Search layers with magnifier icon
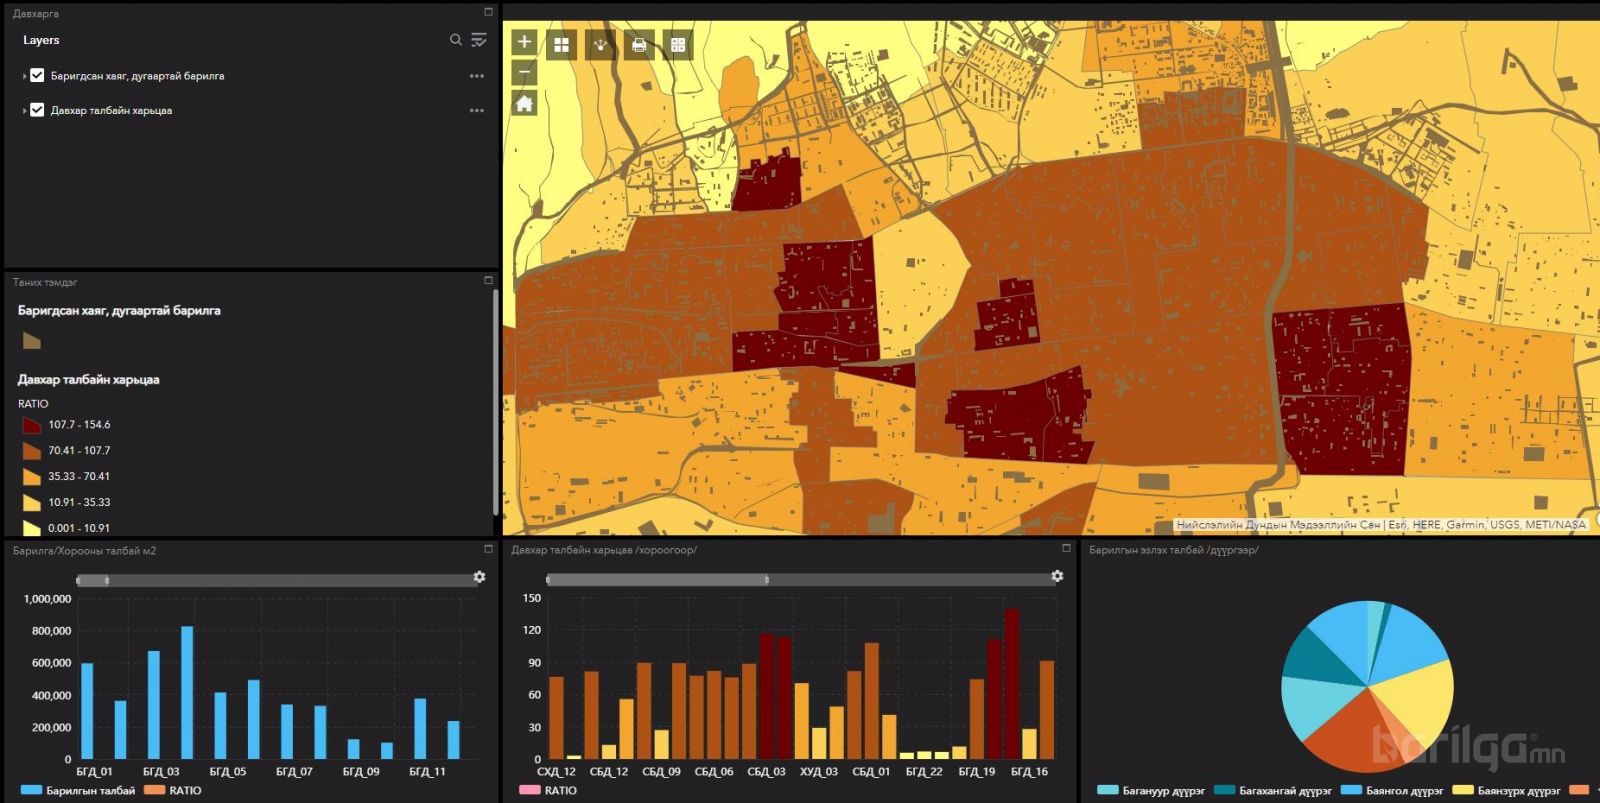This screenshot has height=803, width=1600. tap(455, 40)
